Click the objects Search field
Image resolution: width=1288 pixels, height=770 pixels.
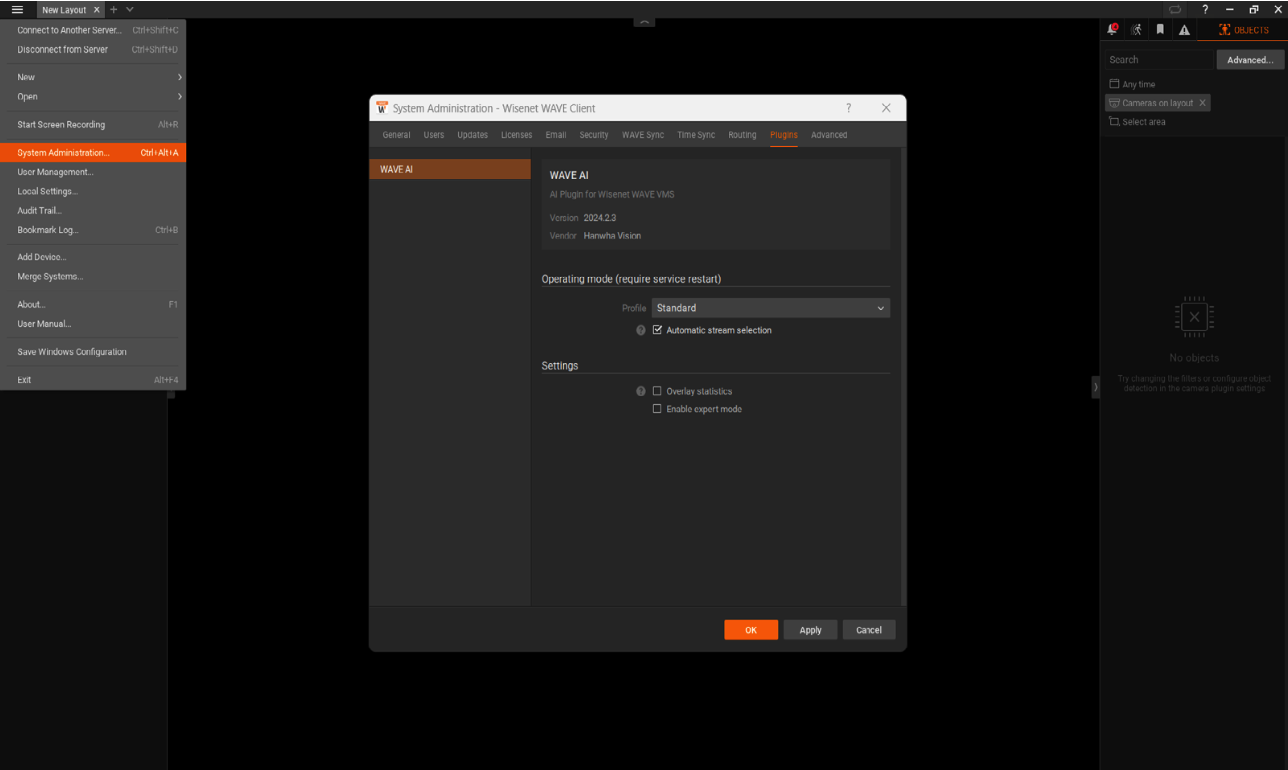1158,60
